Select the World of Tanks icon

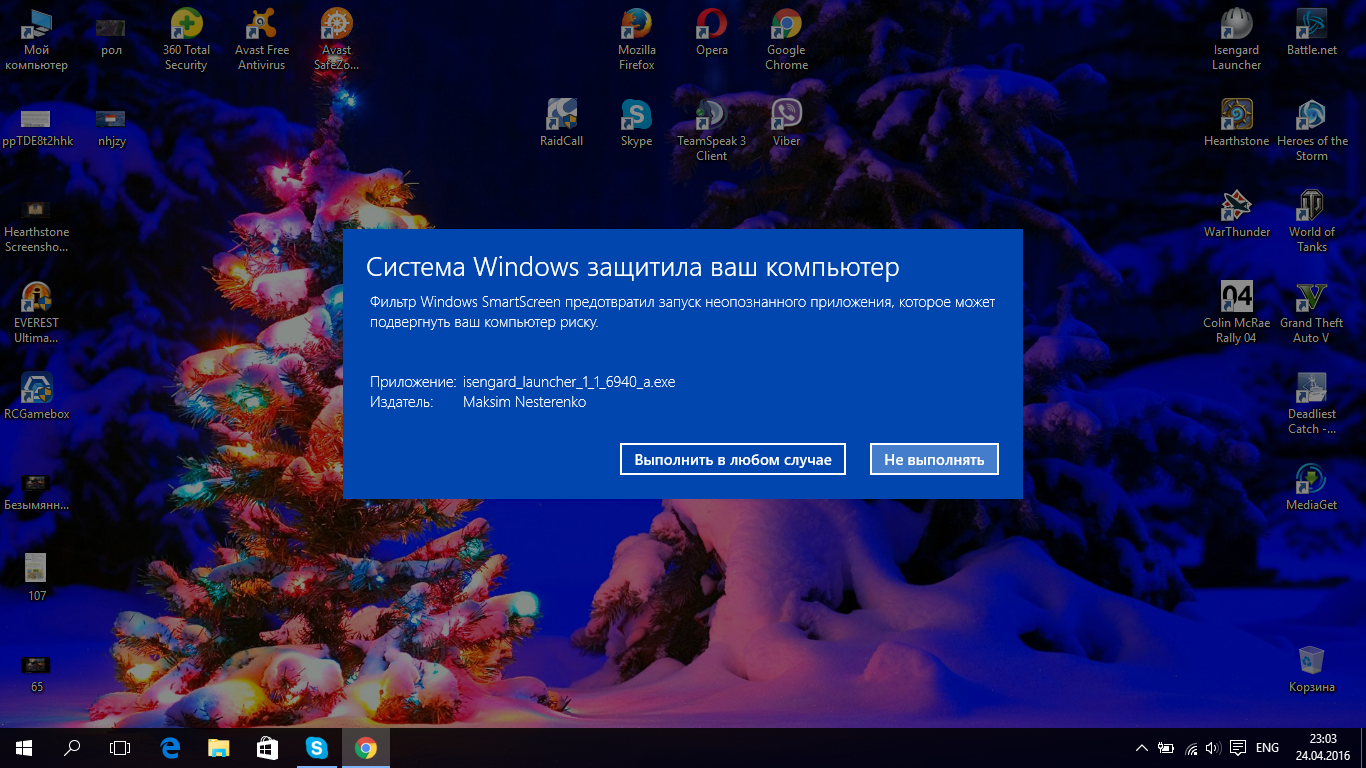tap(1312, 221)
